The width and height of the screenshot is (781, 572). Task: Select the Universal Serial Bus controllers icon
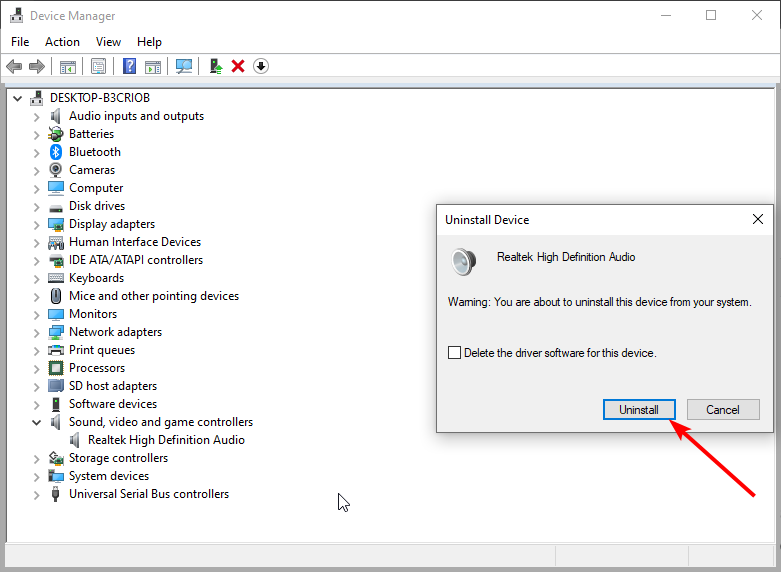(56, 494)
